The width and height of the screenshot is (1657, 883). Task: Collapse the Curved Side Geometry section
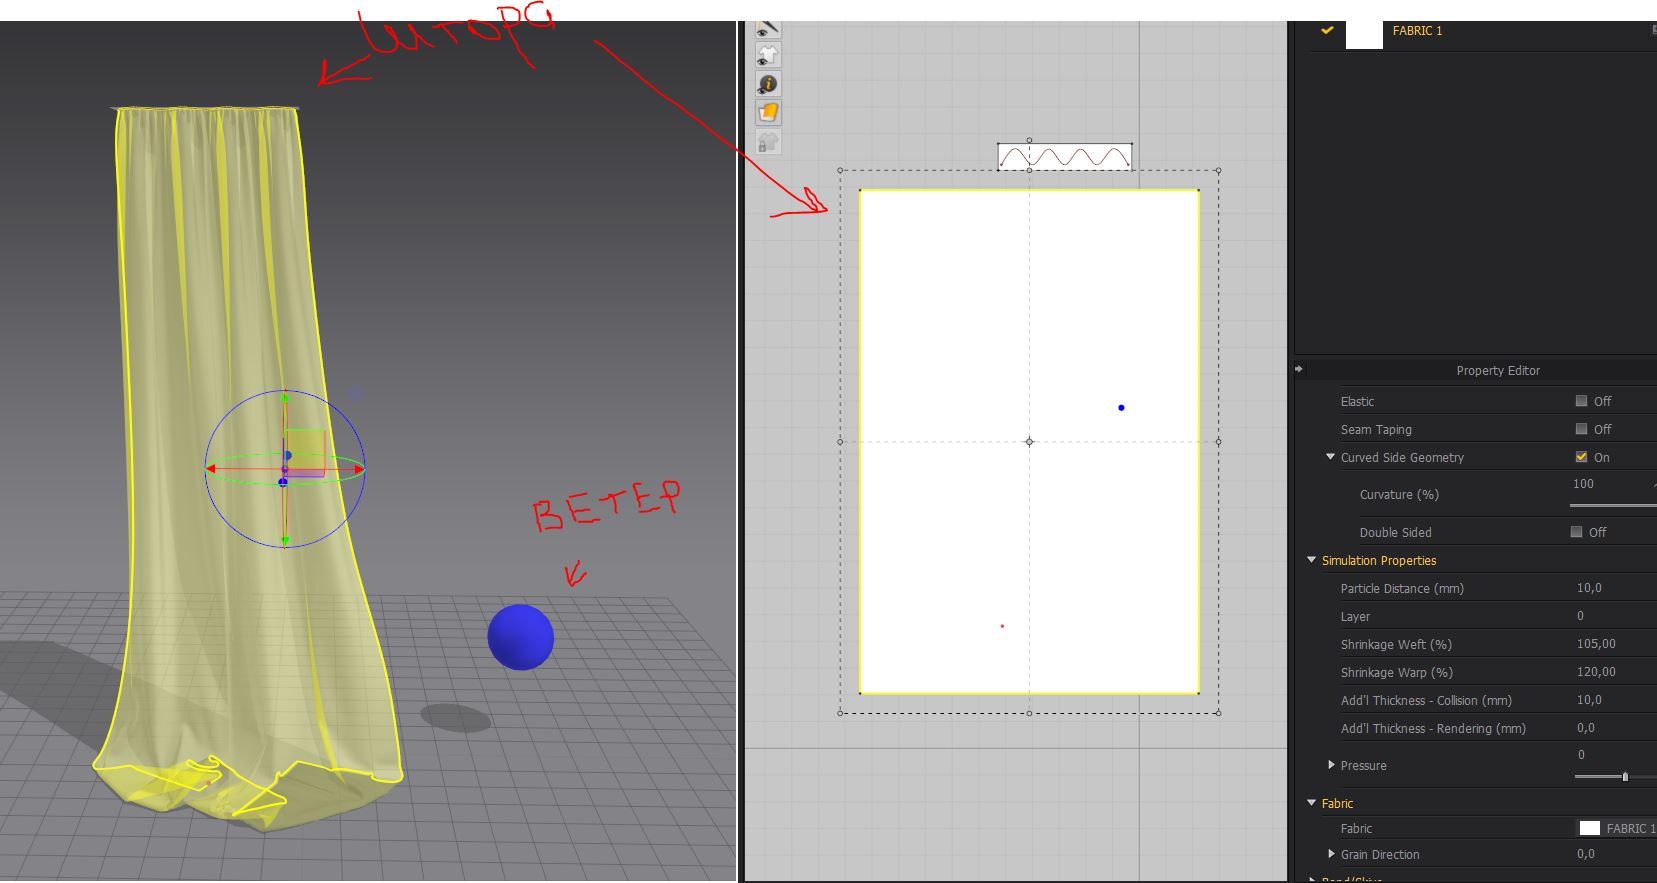coord(1330,457)
